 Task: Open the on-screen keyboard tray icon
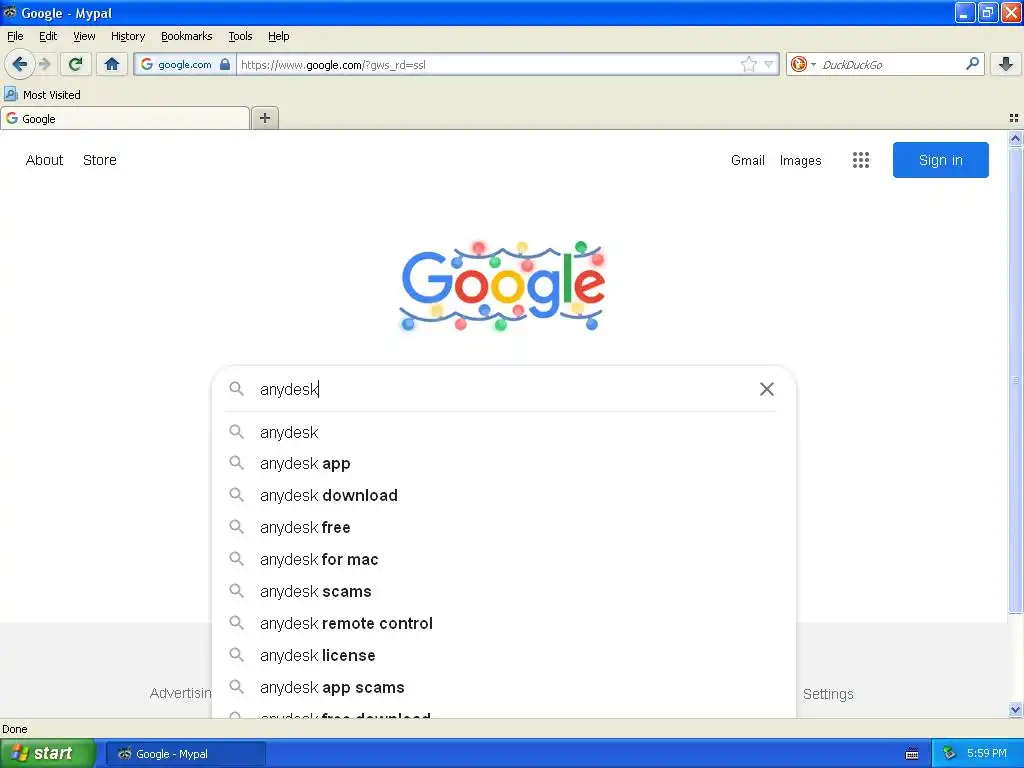click(912, 754)
